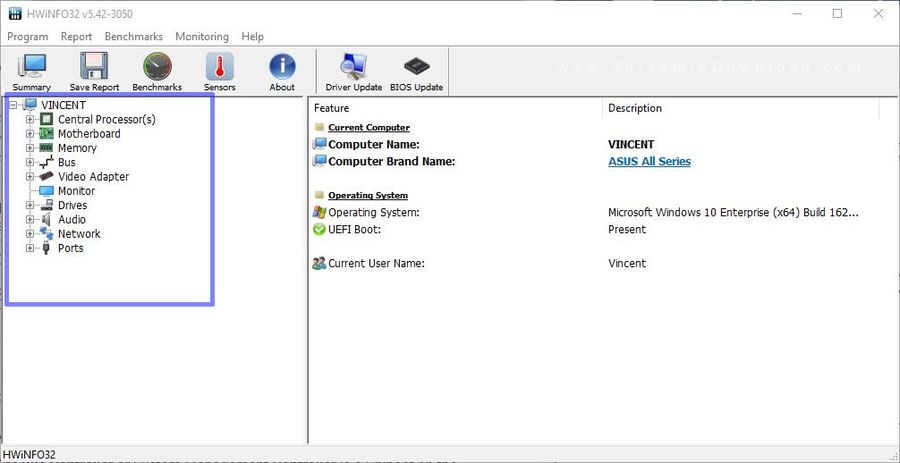Image resolution: width=900 pixels, height=463 pixels.
Task: Open the Program menu
Action: pyautogui.click(x=28, y=36)
